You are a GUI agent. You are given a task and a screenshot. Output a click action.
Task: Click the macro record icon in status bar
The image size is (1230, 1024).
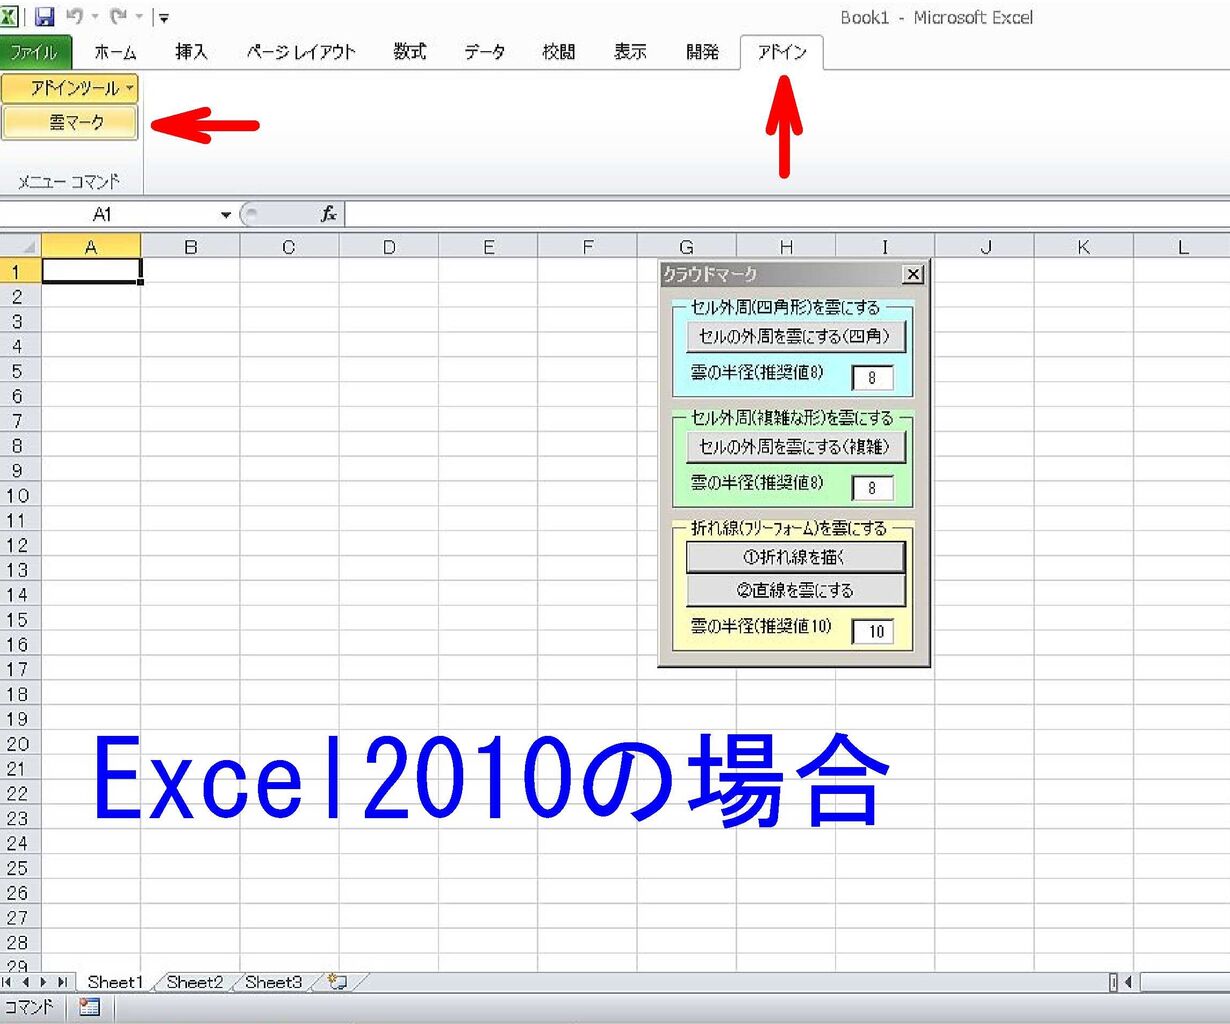click(x=89, y=1007)
